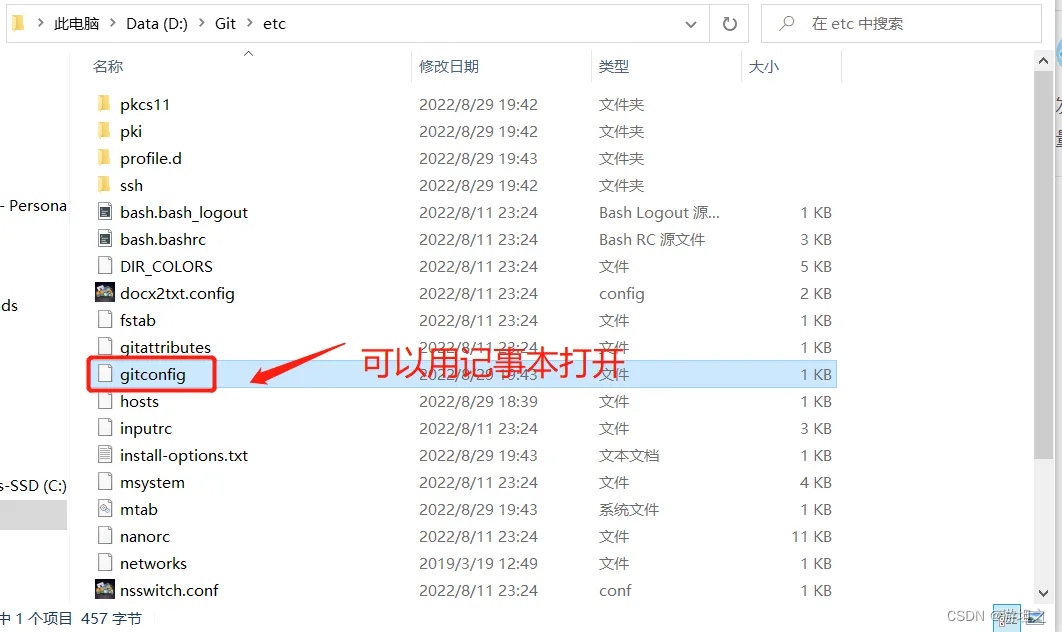This screenshot has width=1062, height=632.
Task: Sort by 类型 column header
Action: (614, 66)
